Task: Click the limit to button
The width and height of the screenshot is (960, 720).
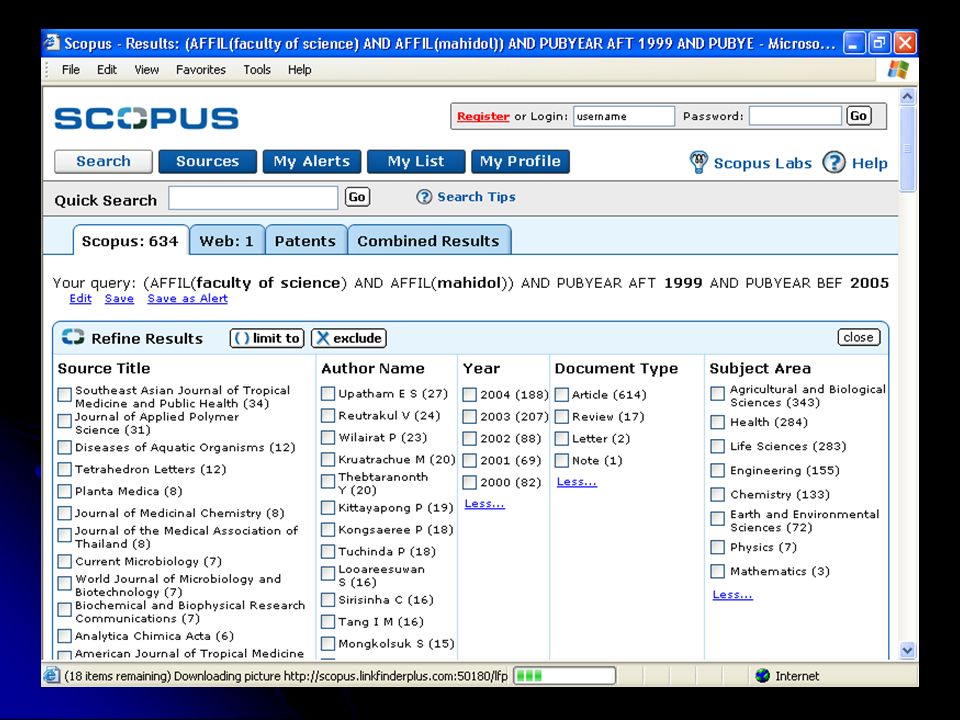Action: pyautogui.click(x=267, y=338)
